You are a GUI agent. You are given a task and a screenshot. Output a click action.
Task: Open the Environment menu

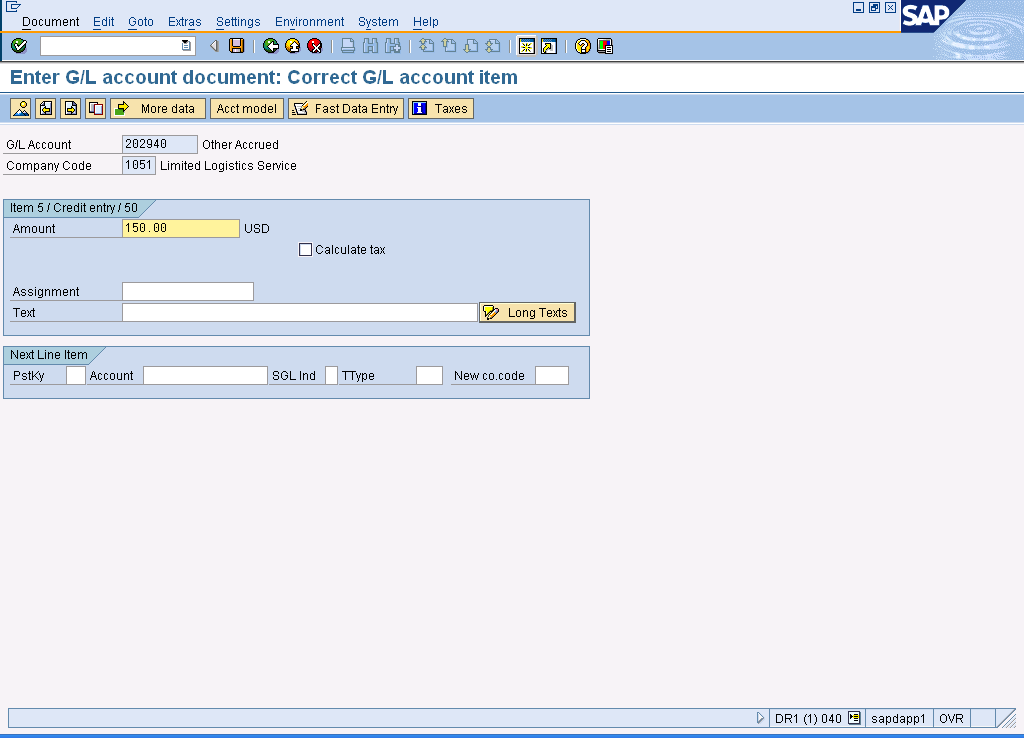(309, 22)
